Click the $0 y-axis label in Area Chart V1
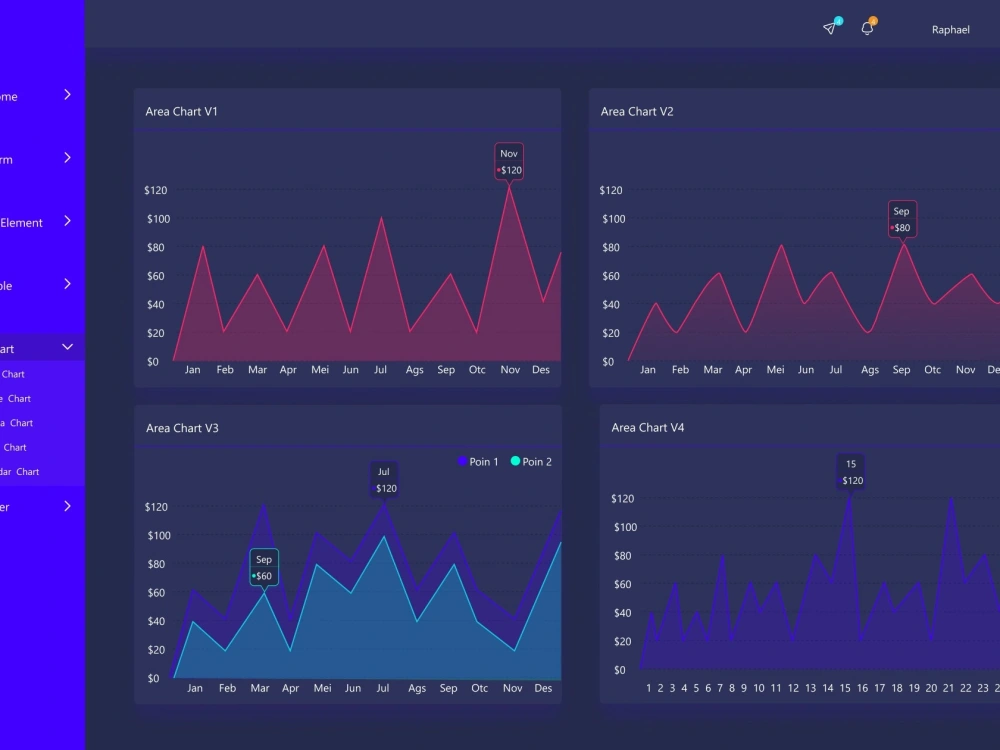Image resolution: width=1000 pixels, height=750 pixels. [x=153, y=362]
